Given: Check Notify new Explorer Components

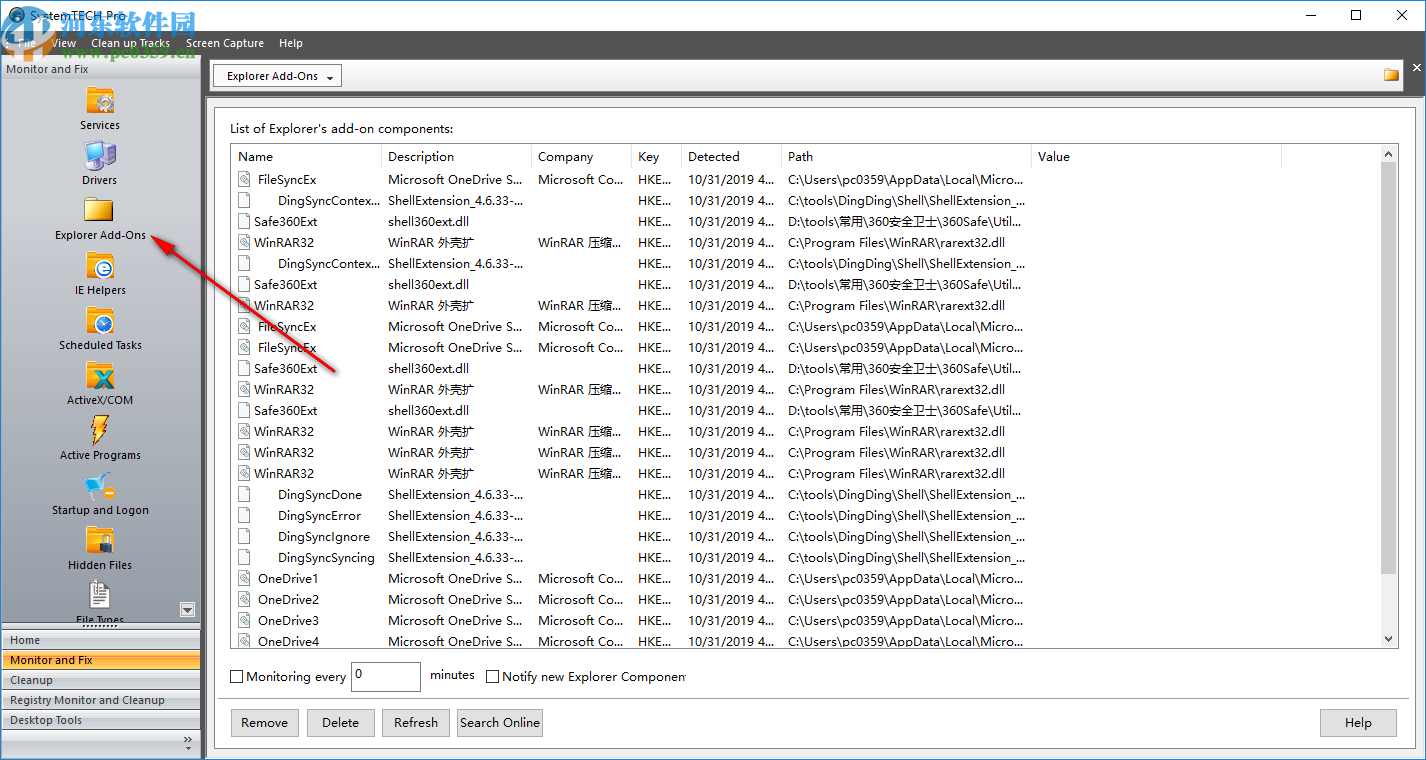Looking at the screenshot, I should pos(492,676).
